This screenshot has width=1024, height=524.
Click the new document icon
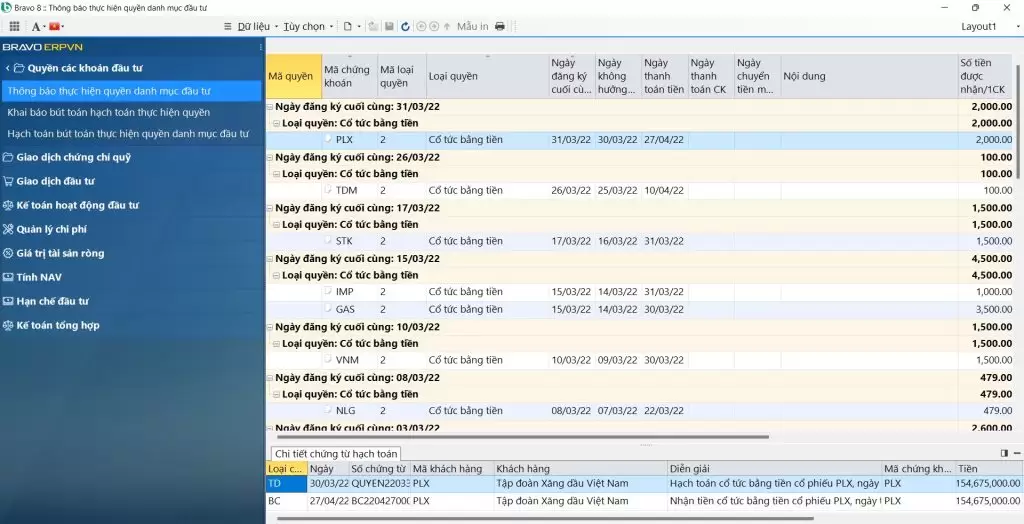tap(347, 26)
